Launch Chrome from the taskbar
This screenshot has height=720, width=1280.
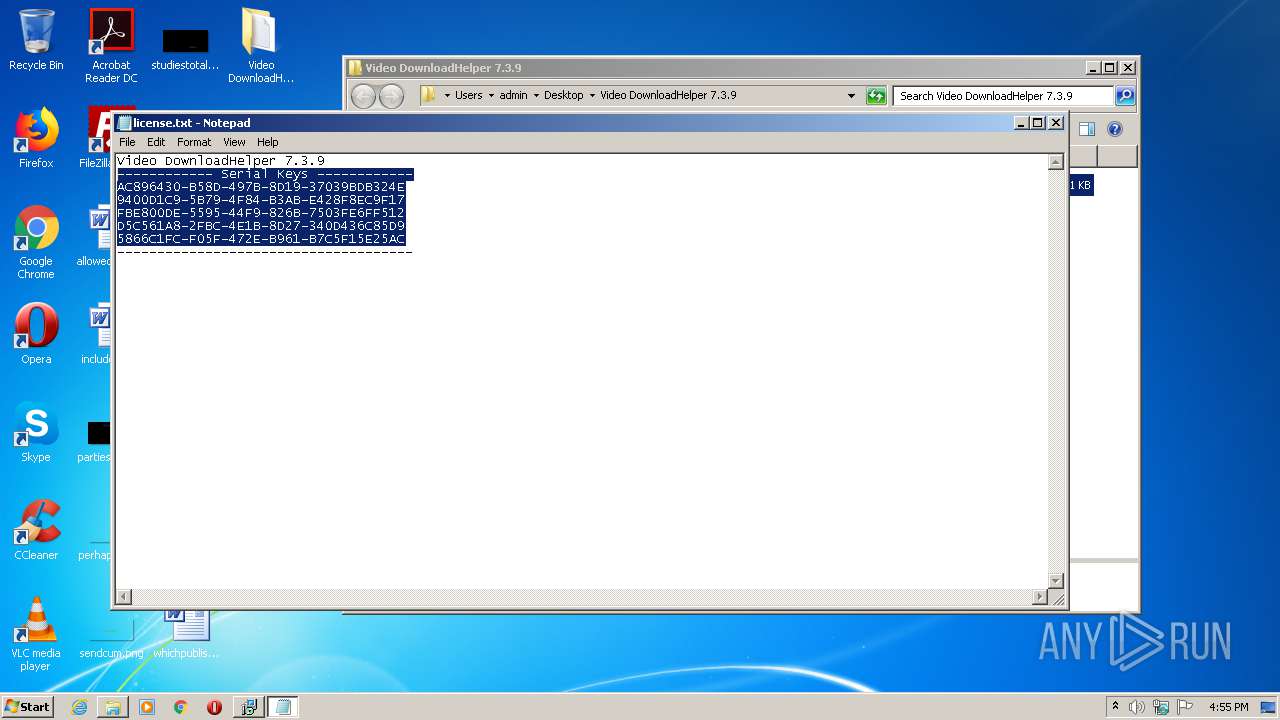pos(181,707)
